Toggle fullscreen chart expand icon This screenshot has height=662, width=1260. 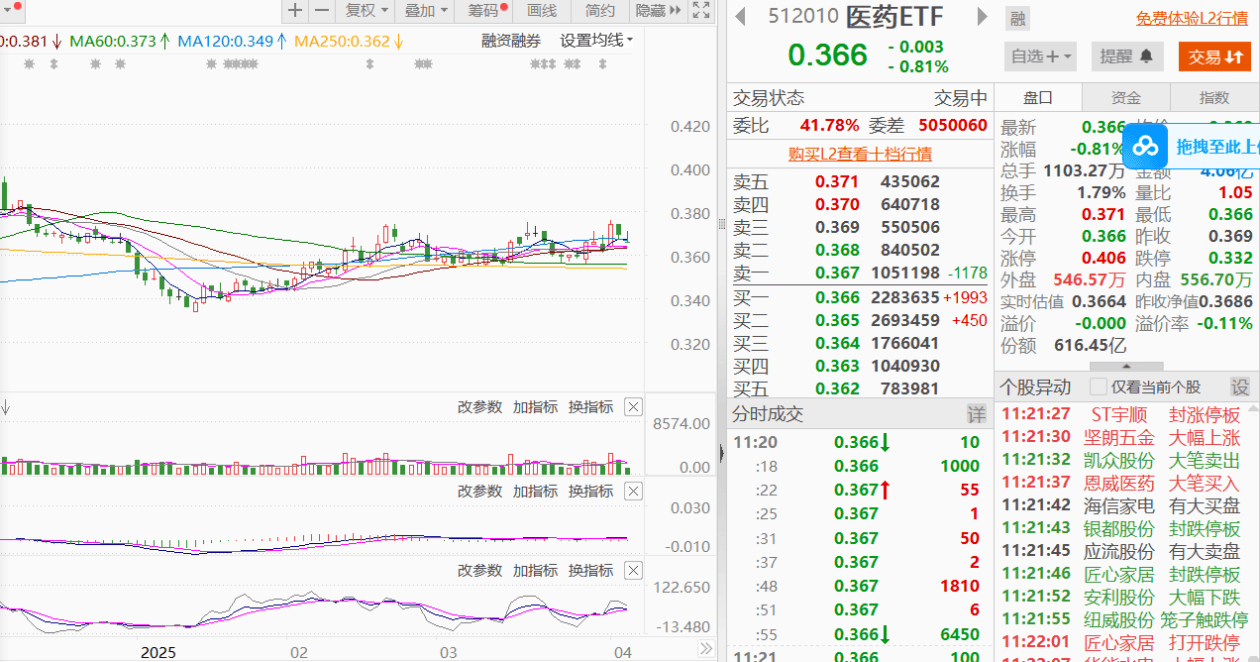pyautogui.click(x=701, y=11)
